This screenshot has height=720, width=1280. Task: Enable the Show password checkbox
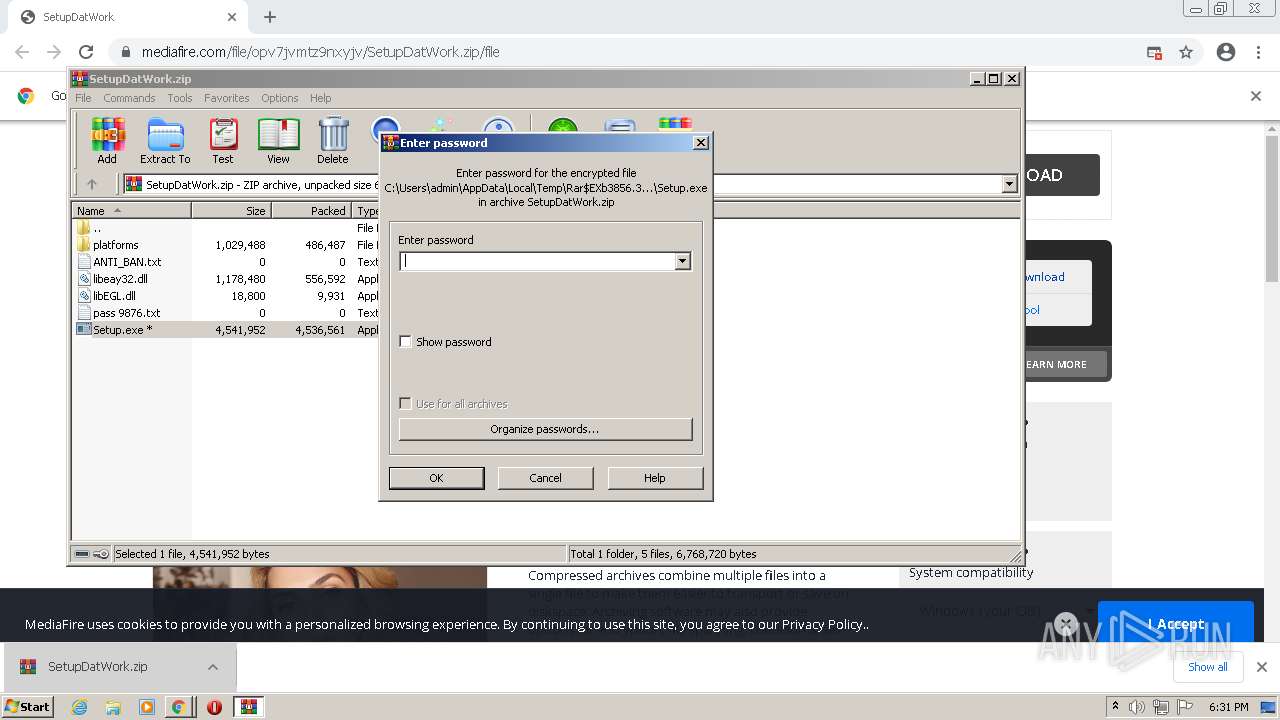tap(405, 342)
